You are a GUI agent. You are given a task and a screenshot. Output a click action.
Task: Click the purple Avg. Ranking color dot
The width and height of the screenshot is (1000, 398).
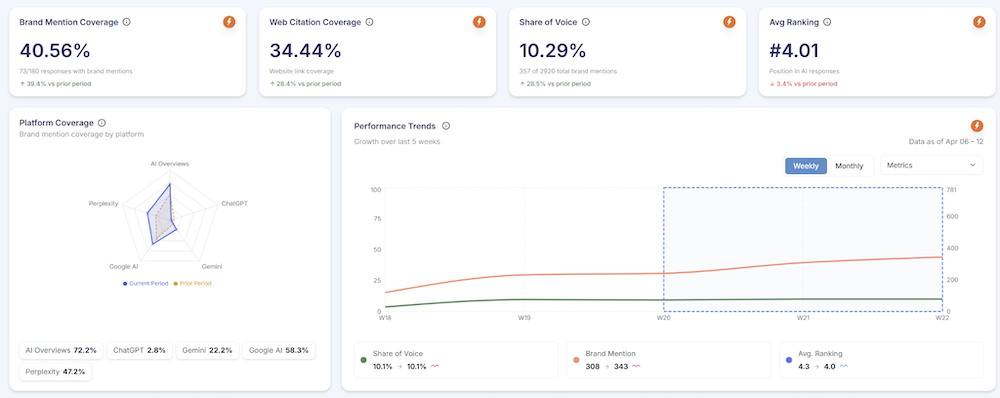(x=789, y=360)
